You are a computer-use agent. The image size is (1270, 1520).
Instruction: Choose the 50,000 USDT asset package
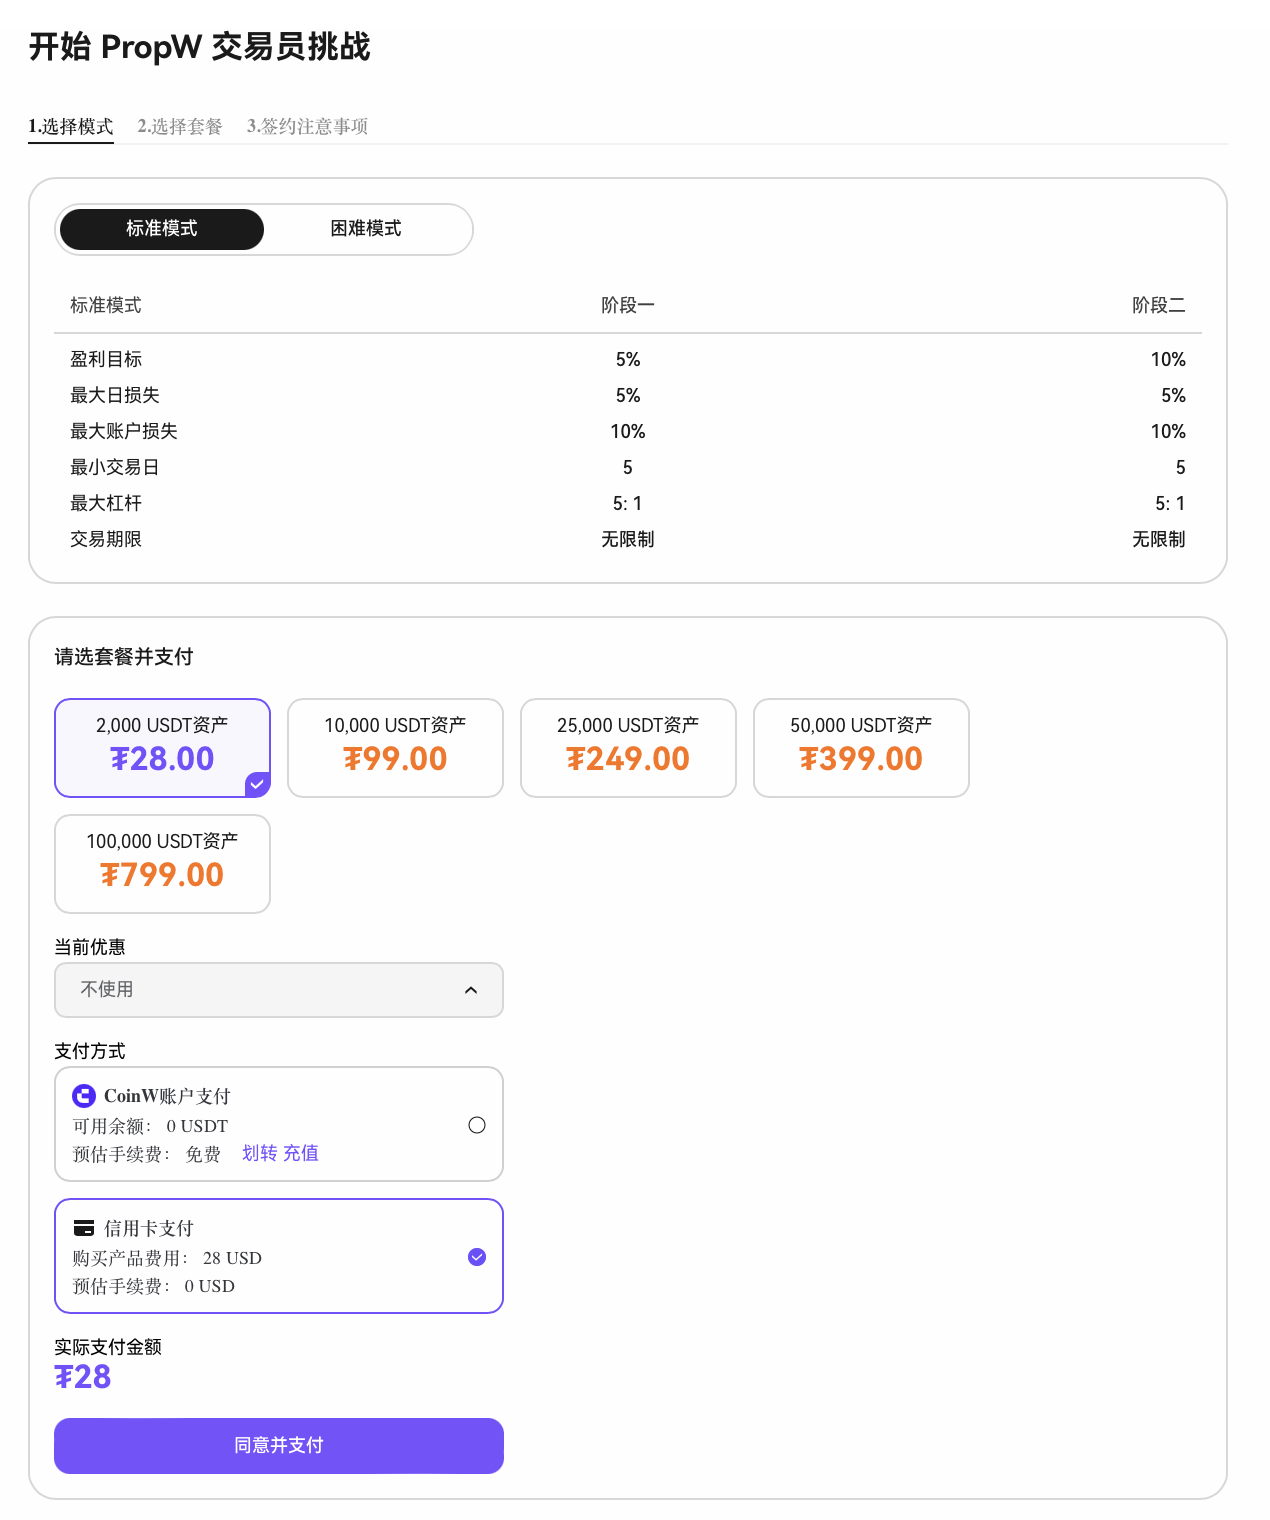click(x=861, y=748)
